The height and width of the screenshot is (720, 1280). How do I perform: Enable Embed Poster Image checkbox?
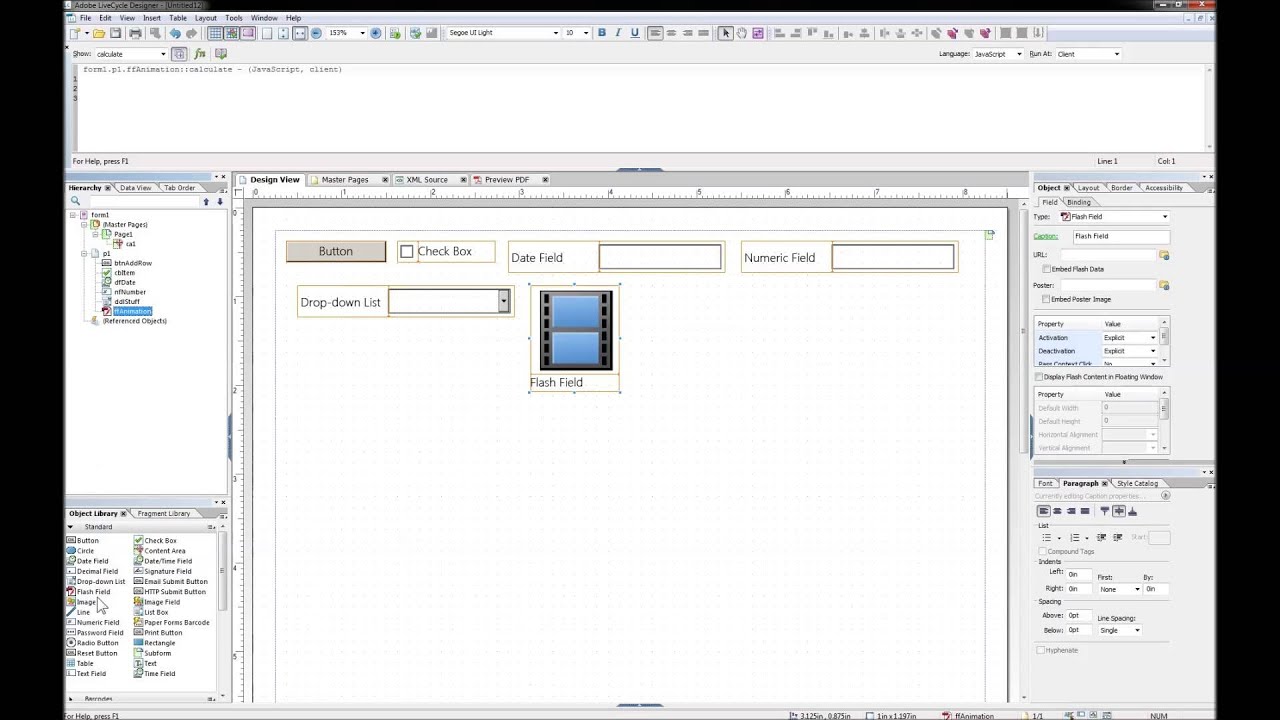[1046, 299]
